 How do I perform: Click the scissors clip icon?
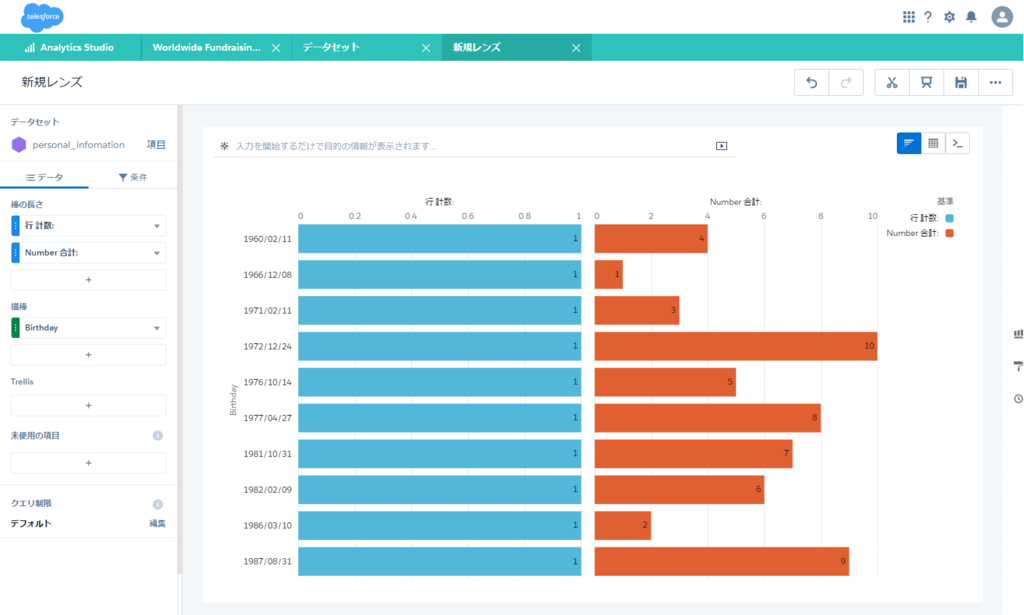coord(891,82)
